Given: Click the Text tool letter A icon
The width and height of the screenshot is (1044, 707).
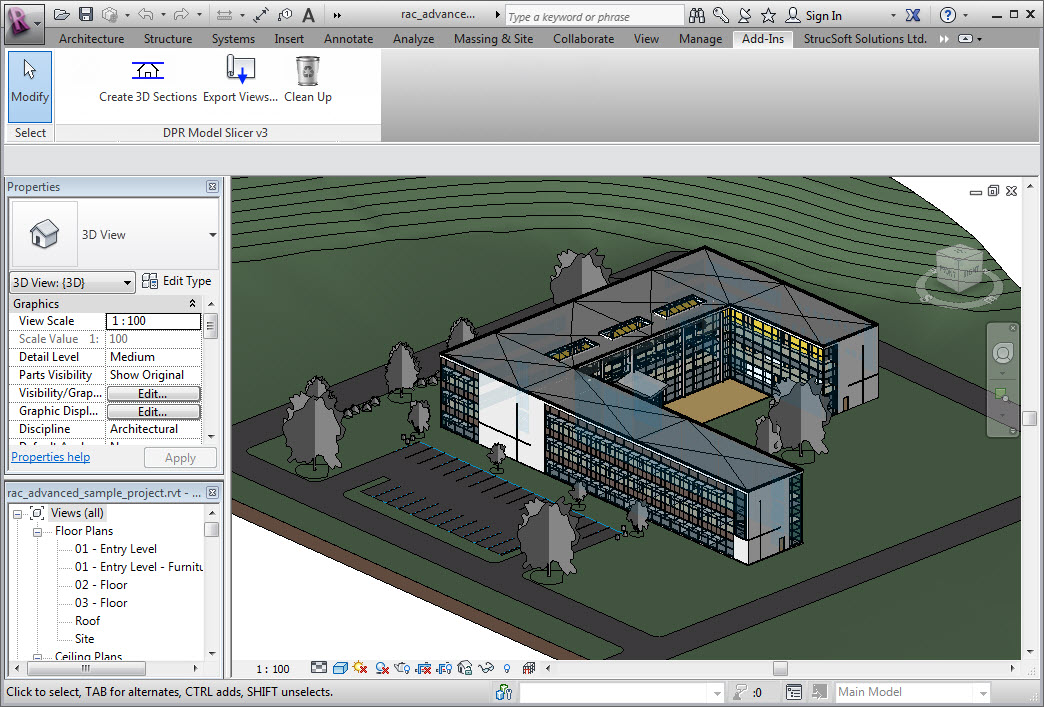Looking at the screenshot, I should coord(308,15).
